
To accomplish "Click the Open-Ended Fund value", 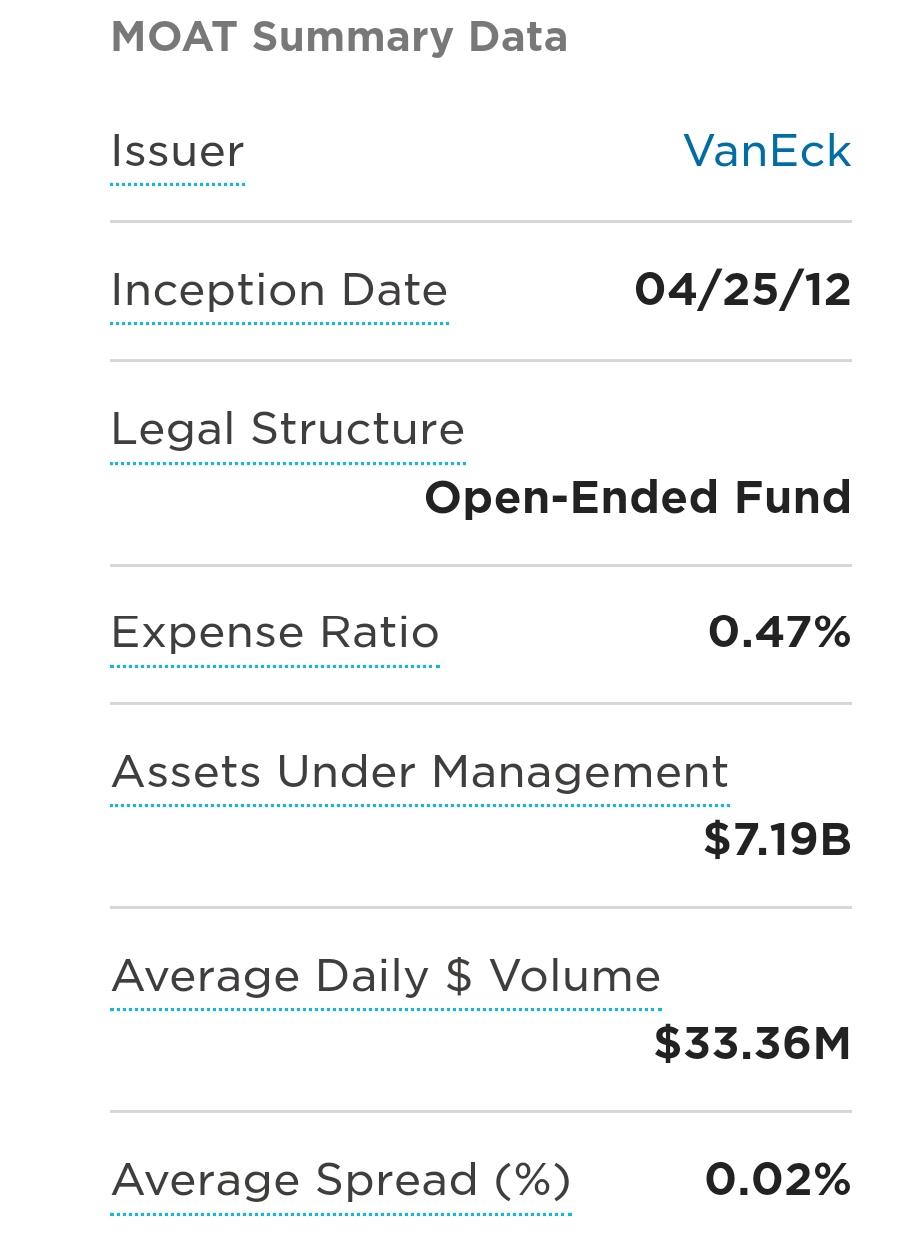I will 638,498.
